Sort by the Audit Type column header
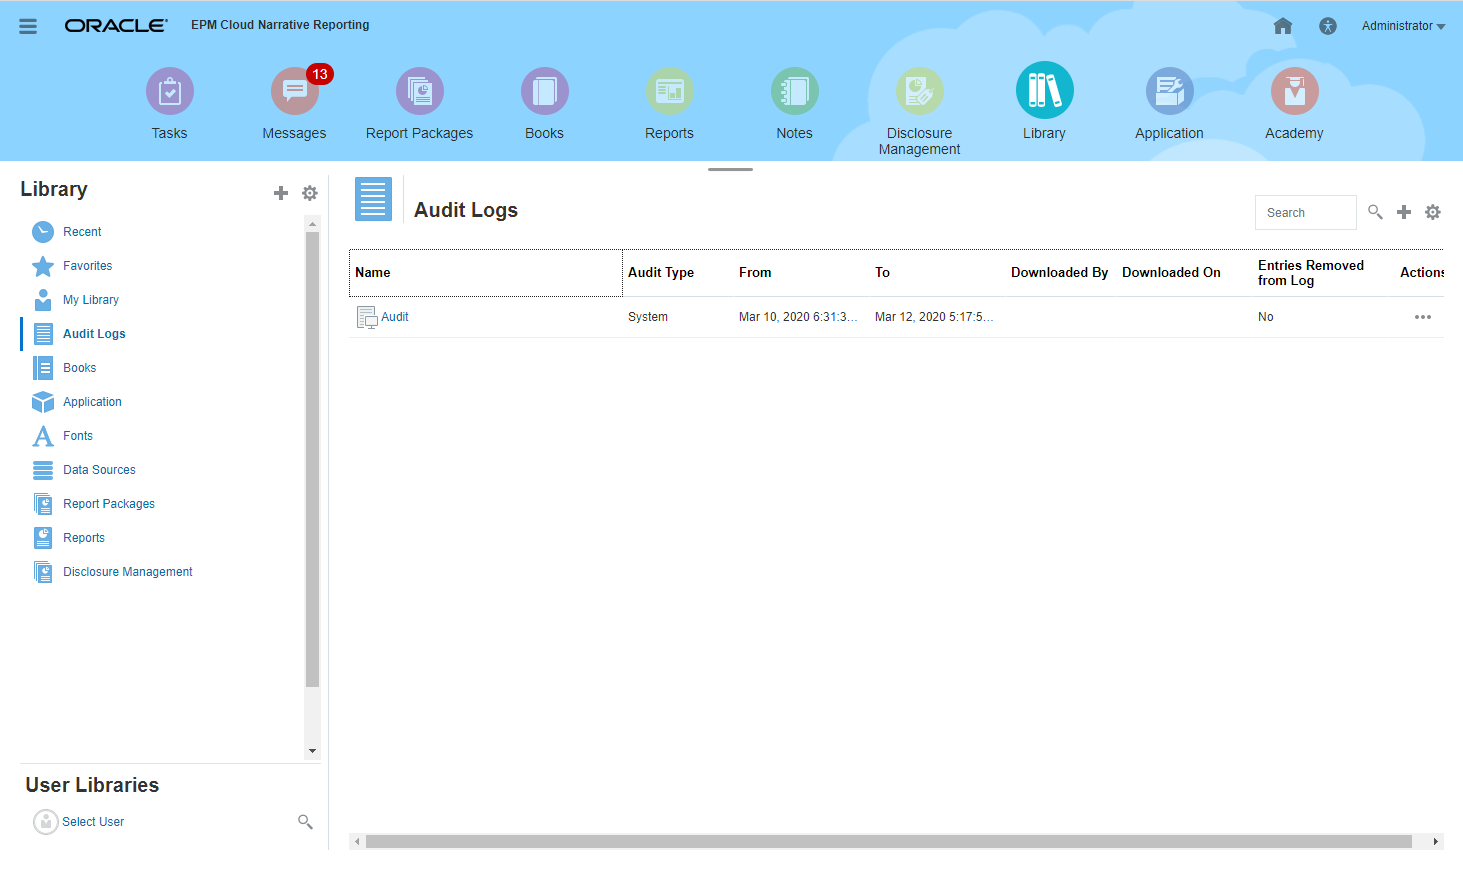 (x=661, y=272)
